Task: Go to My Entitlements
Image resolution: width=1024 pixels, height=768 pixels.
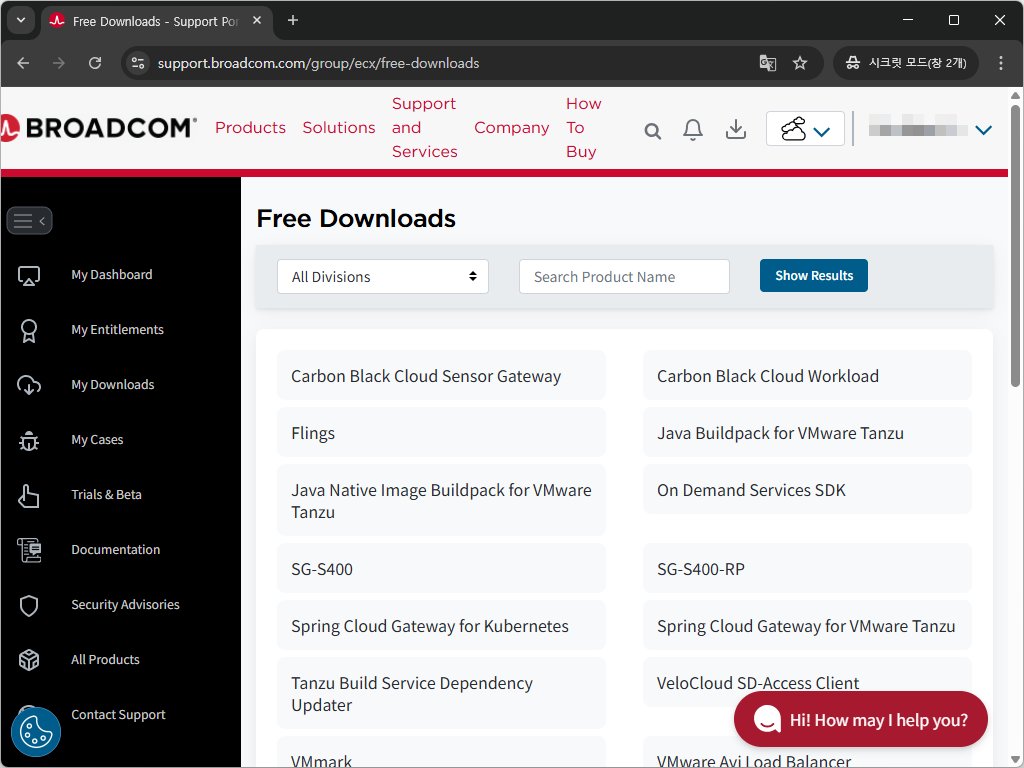Action: click(x=118, y=330)
